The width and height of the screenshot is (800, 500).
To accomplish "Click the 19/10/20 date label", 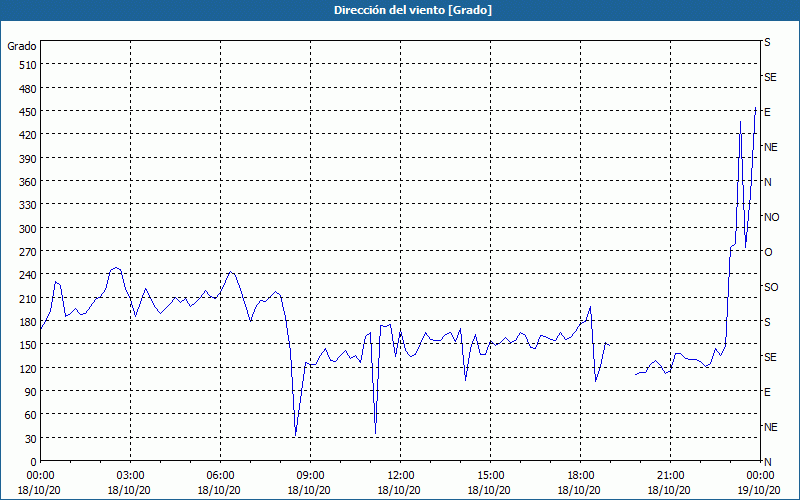I will tap(760, 490).
